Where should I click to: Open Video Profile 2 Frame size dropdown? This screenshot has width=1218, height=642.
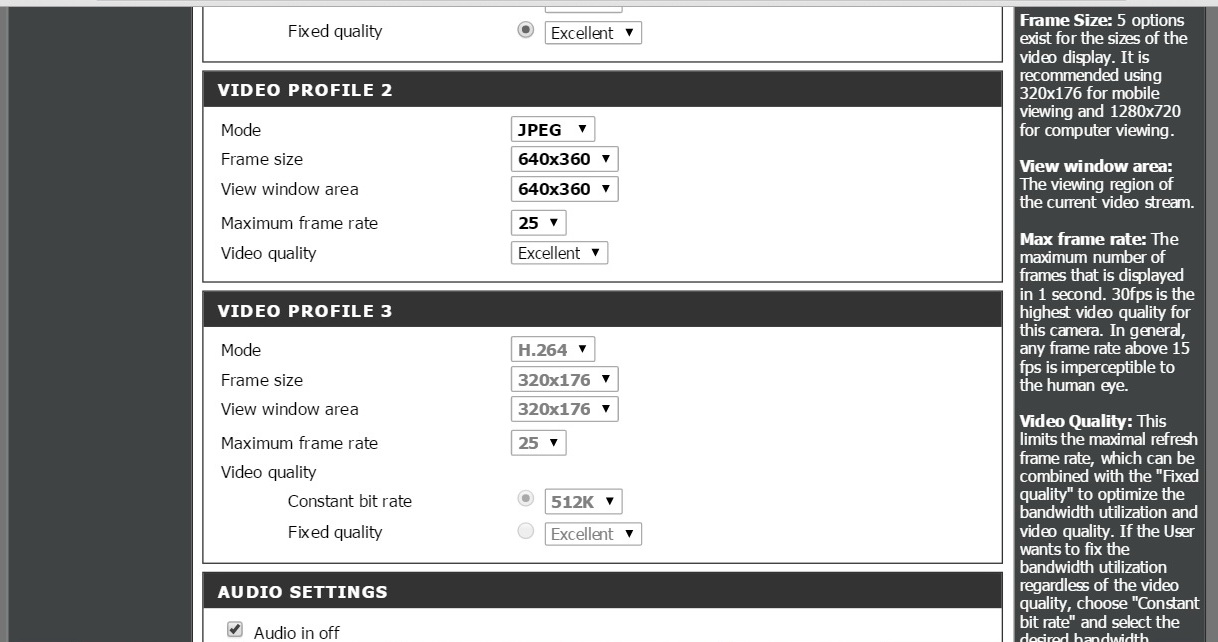point(564,159)
